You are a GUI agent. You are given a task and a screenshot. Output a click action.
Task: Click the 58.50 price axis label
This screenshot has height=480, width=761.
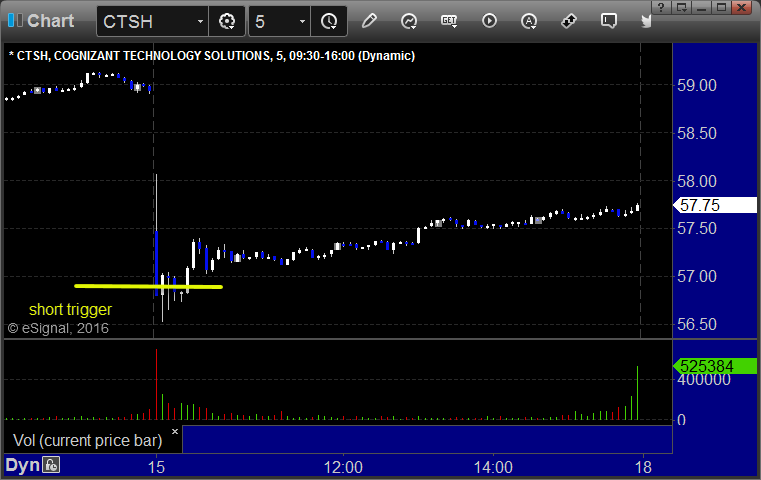(x=696, y=133)
